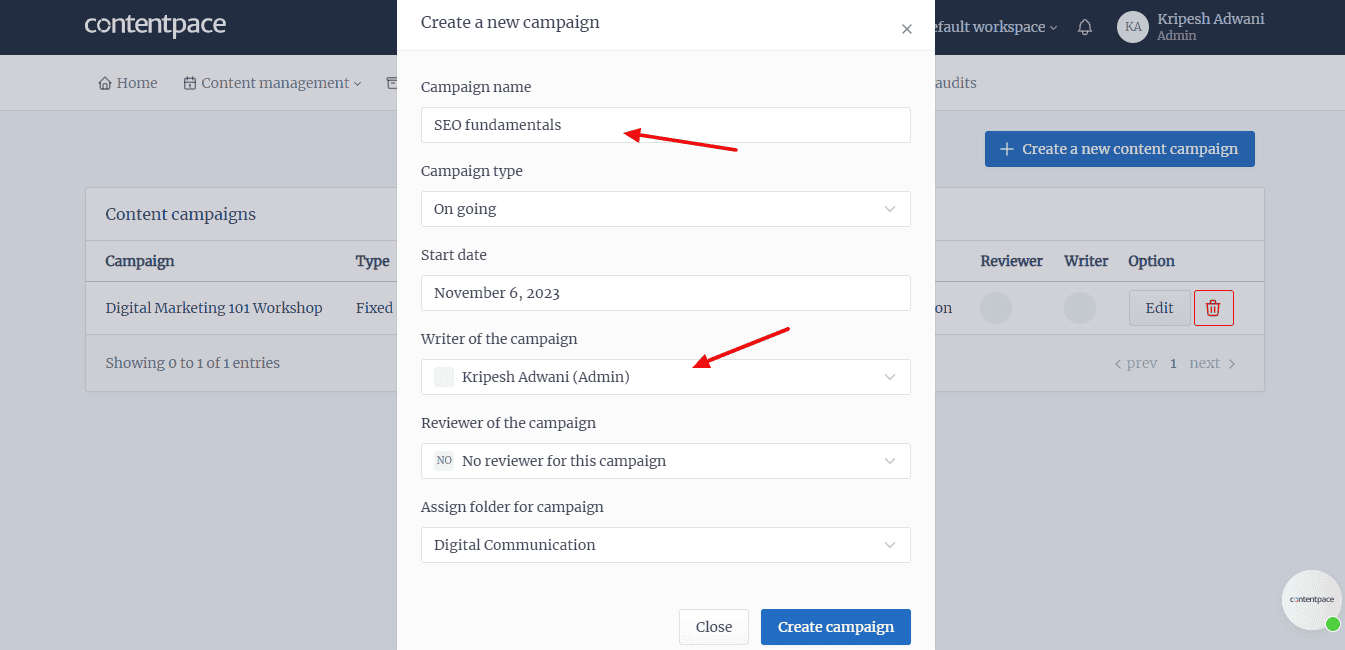This screenshot has width=1345, height=650.
Task: Click the Start date field
Action: pos(665,293)
